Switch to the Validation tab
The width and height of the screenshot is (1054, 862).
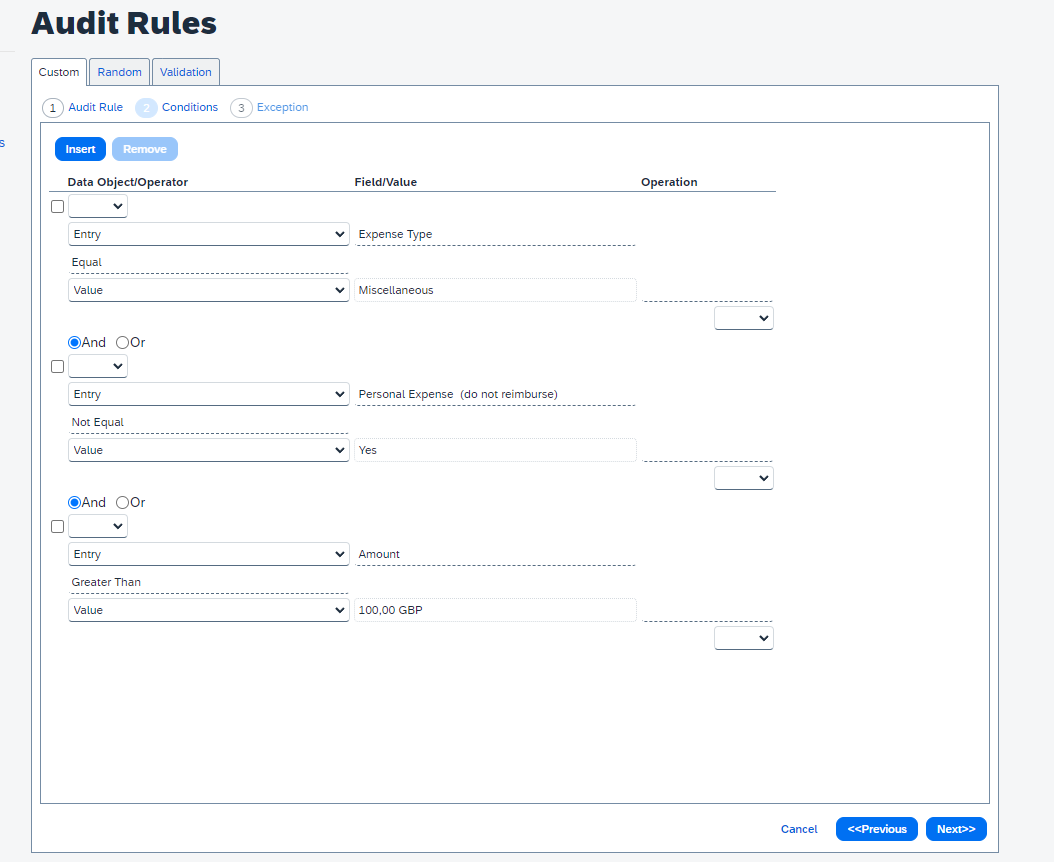coord(186,72)
